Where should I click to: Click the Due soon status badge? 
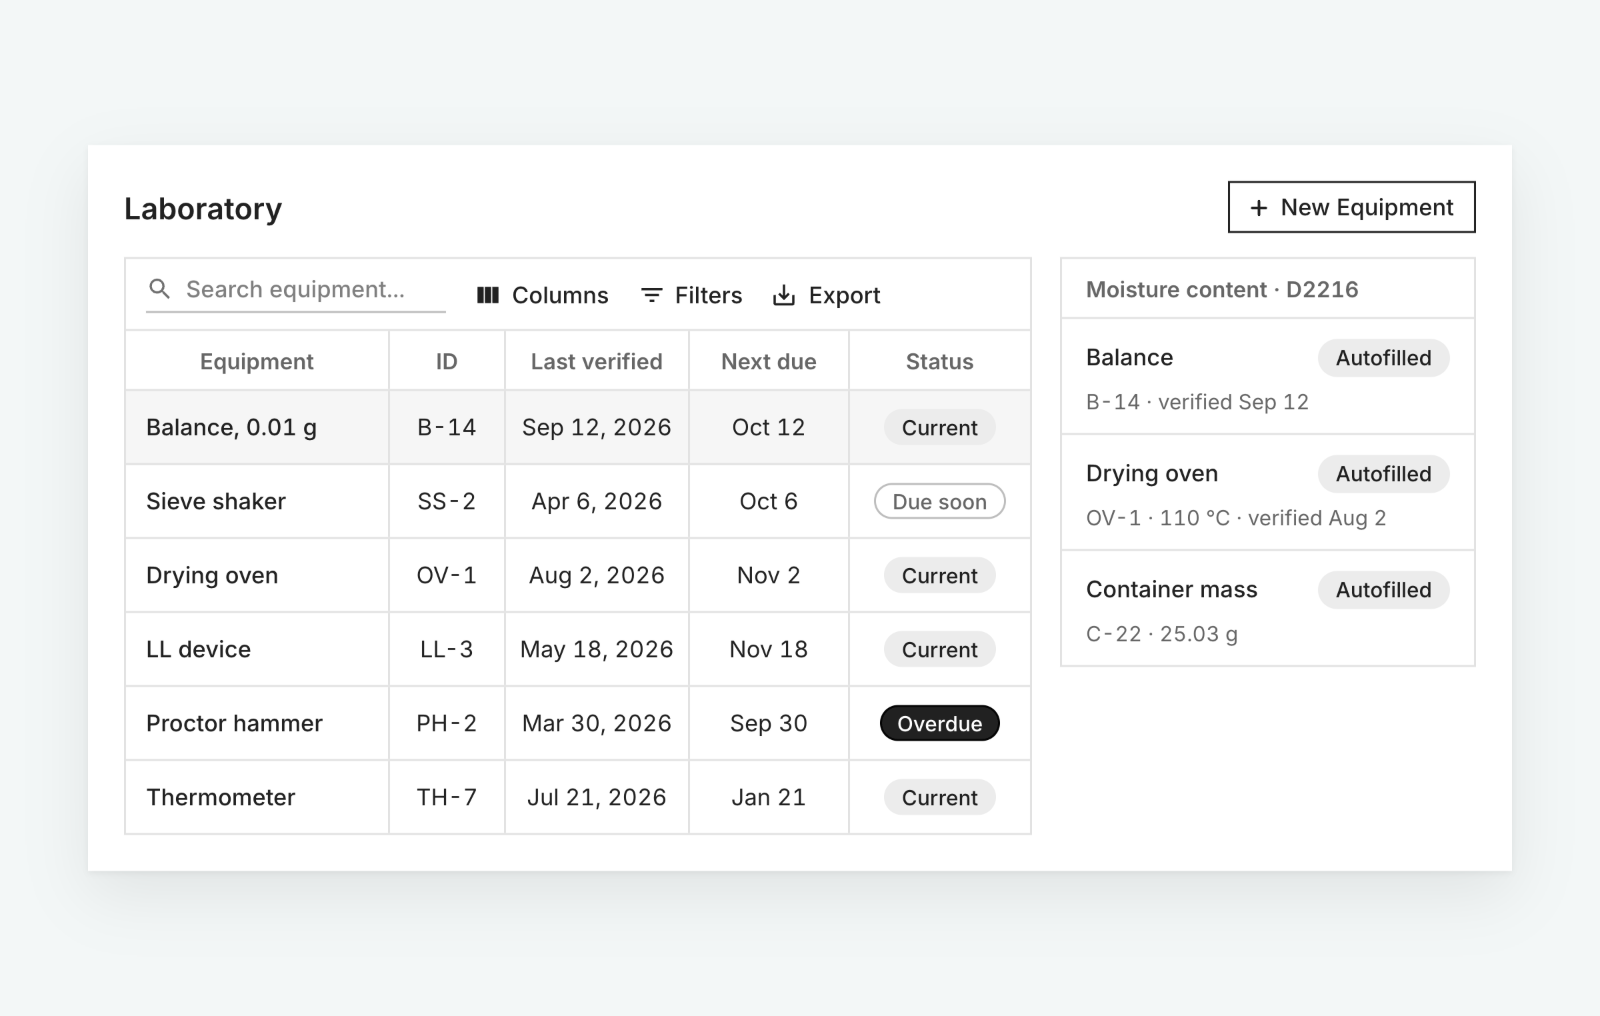(940, 501)
